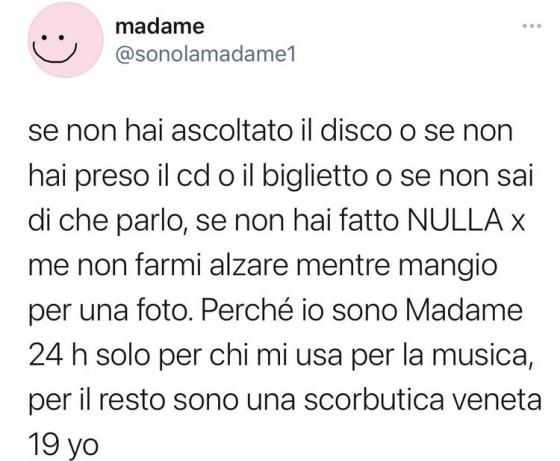Click the word foto in the tweet

(x=162, y=310)
